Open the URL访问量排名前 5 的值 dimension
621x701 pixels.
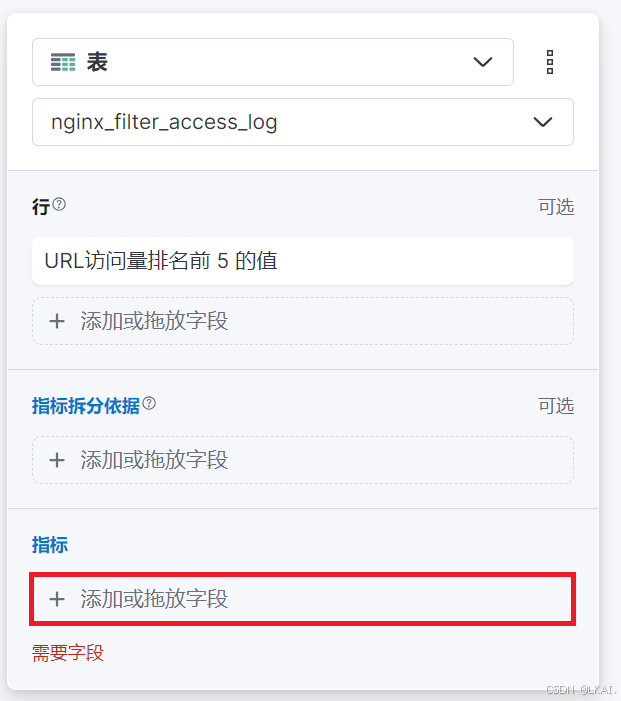point(303,261)
